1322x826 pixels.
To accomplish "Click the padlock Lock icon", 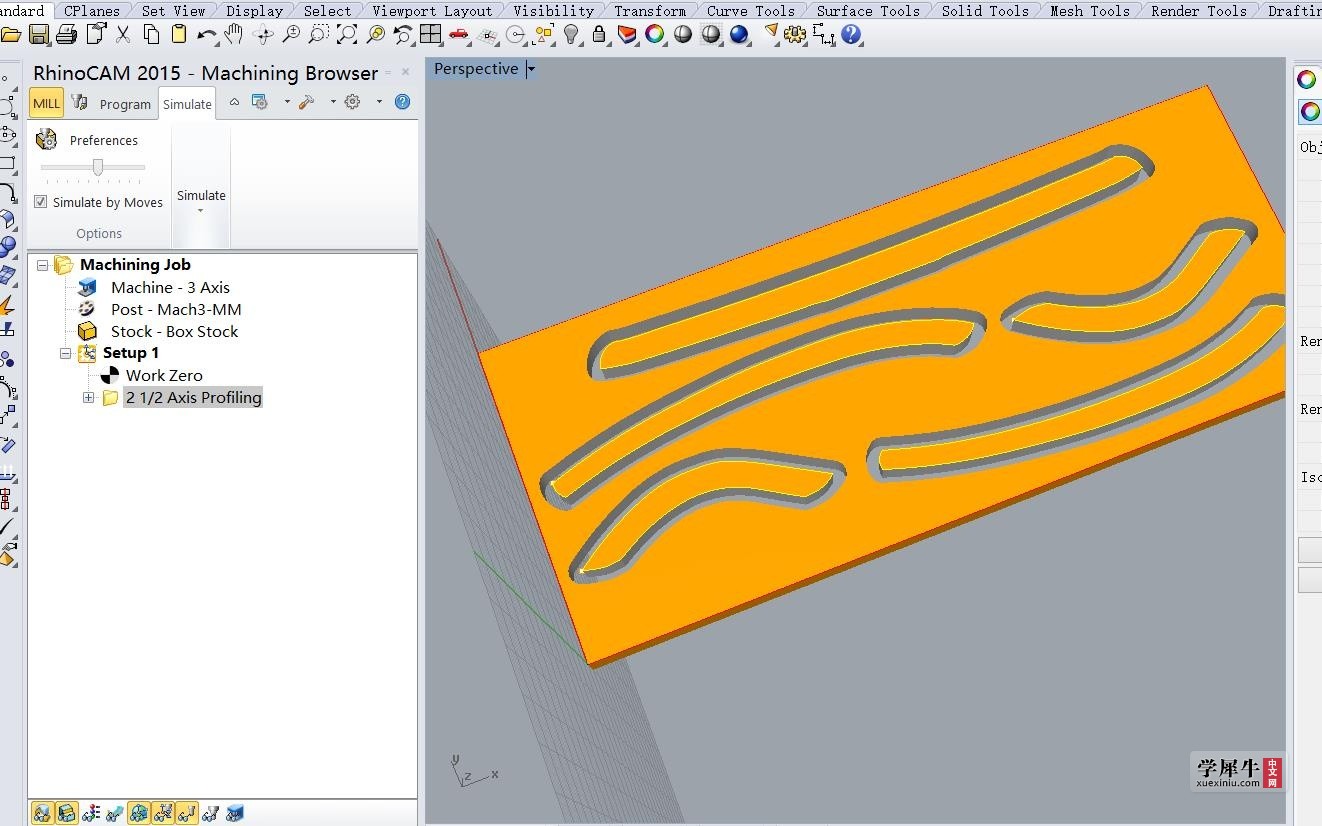I will (599, 35).
